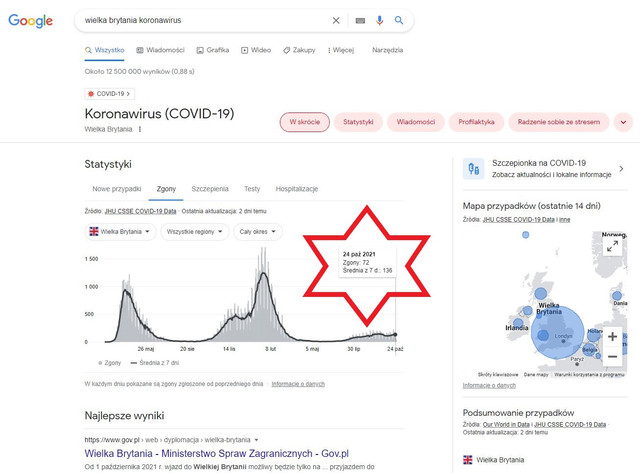The height and width of the screenshot is (473, 640).
Task: Select the Nowe przypadki statistics tab
Action: coord(117,189)
